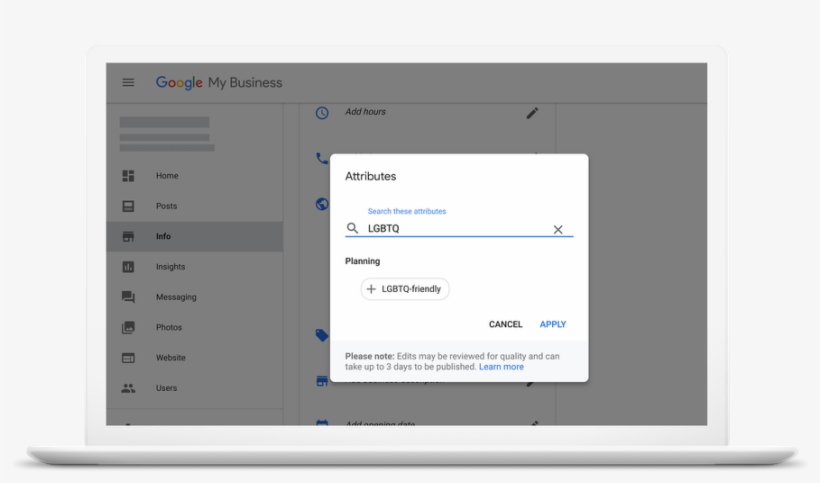Clear the attribute search with X icon

coord(558,229)
